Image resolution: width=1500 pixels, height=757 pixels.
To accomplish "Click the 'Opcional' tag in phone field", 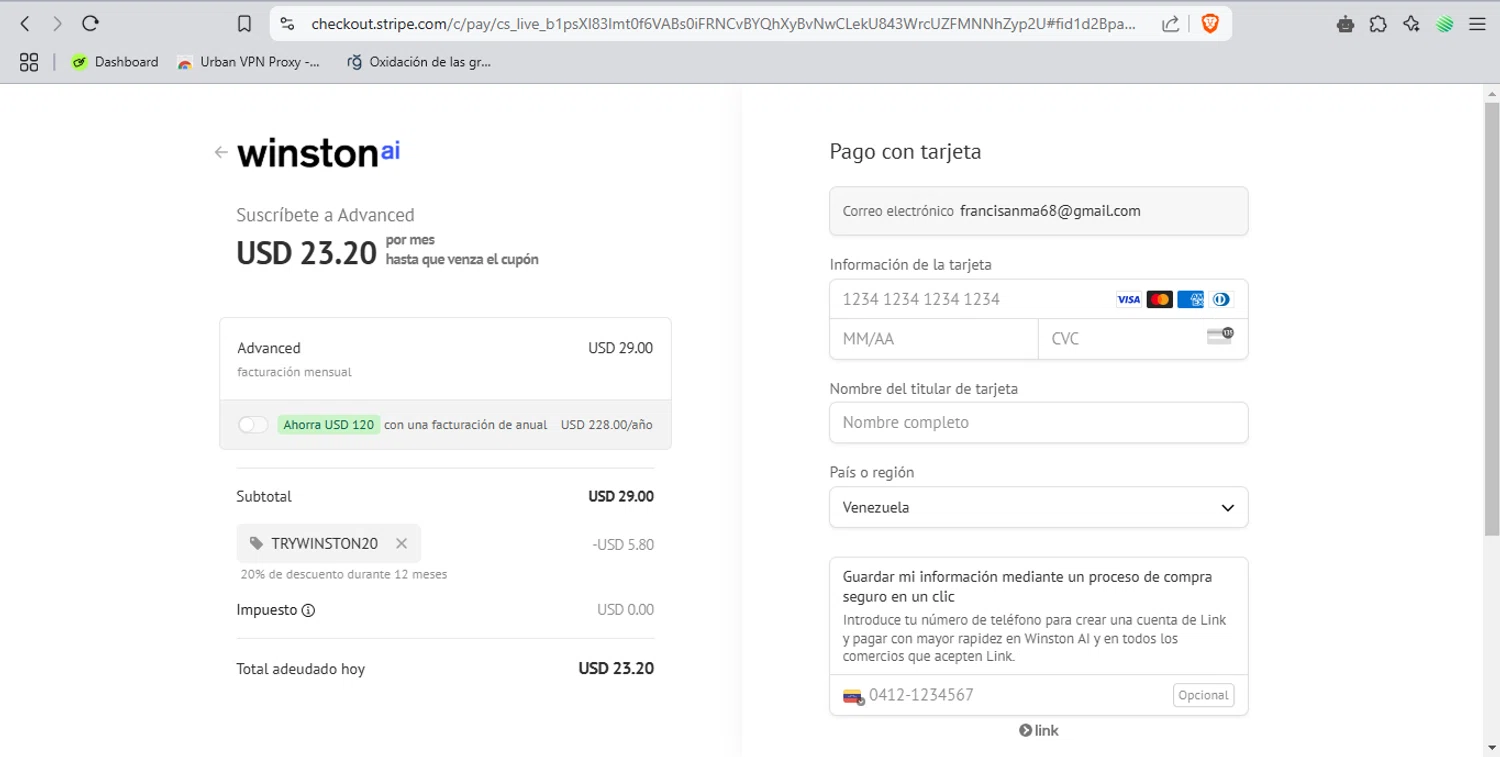I will tap(1203, 695).
